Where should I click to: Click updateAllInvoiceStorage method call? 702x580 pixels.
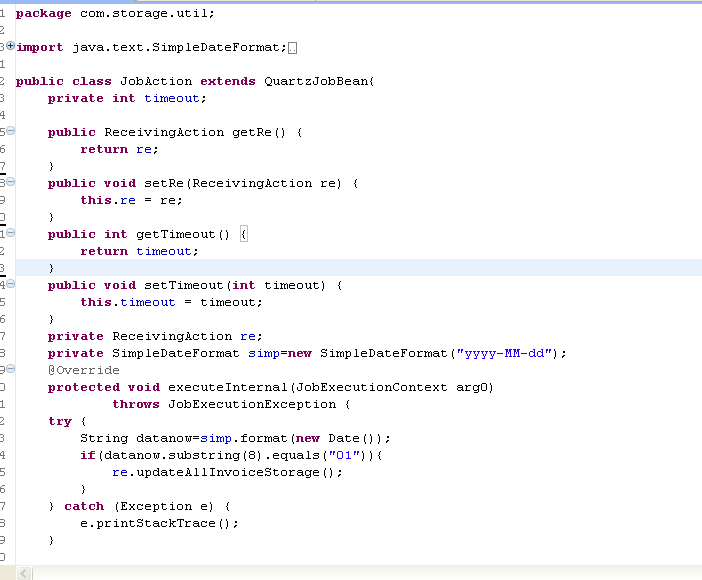tap(227, 473)
